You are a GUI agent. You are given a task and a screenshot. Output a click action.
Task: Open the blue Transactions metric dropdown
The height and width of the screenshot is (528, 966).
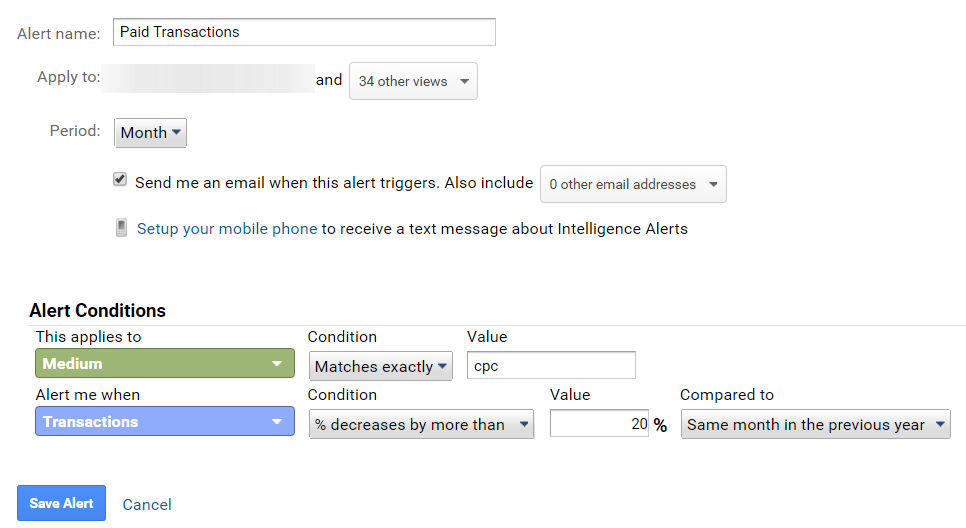pos(164,422)
